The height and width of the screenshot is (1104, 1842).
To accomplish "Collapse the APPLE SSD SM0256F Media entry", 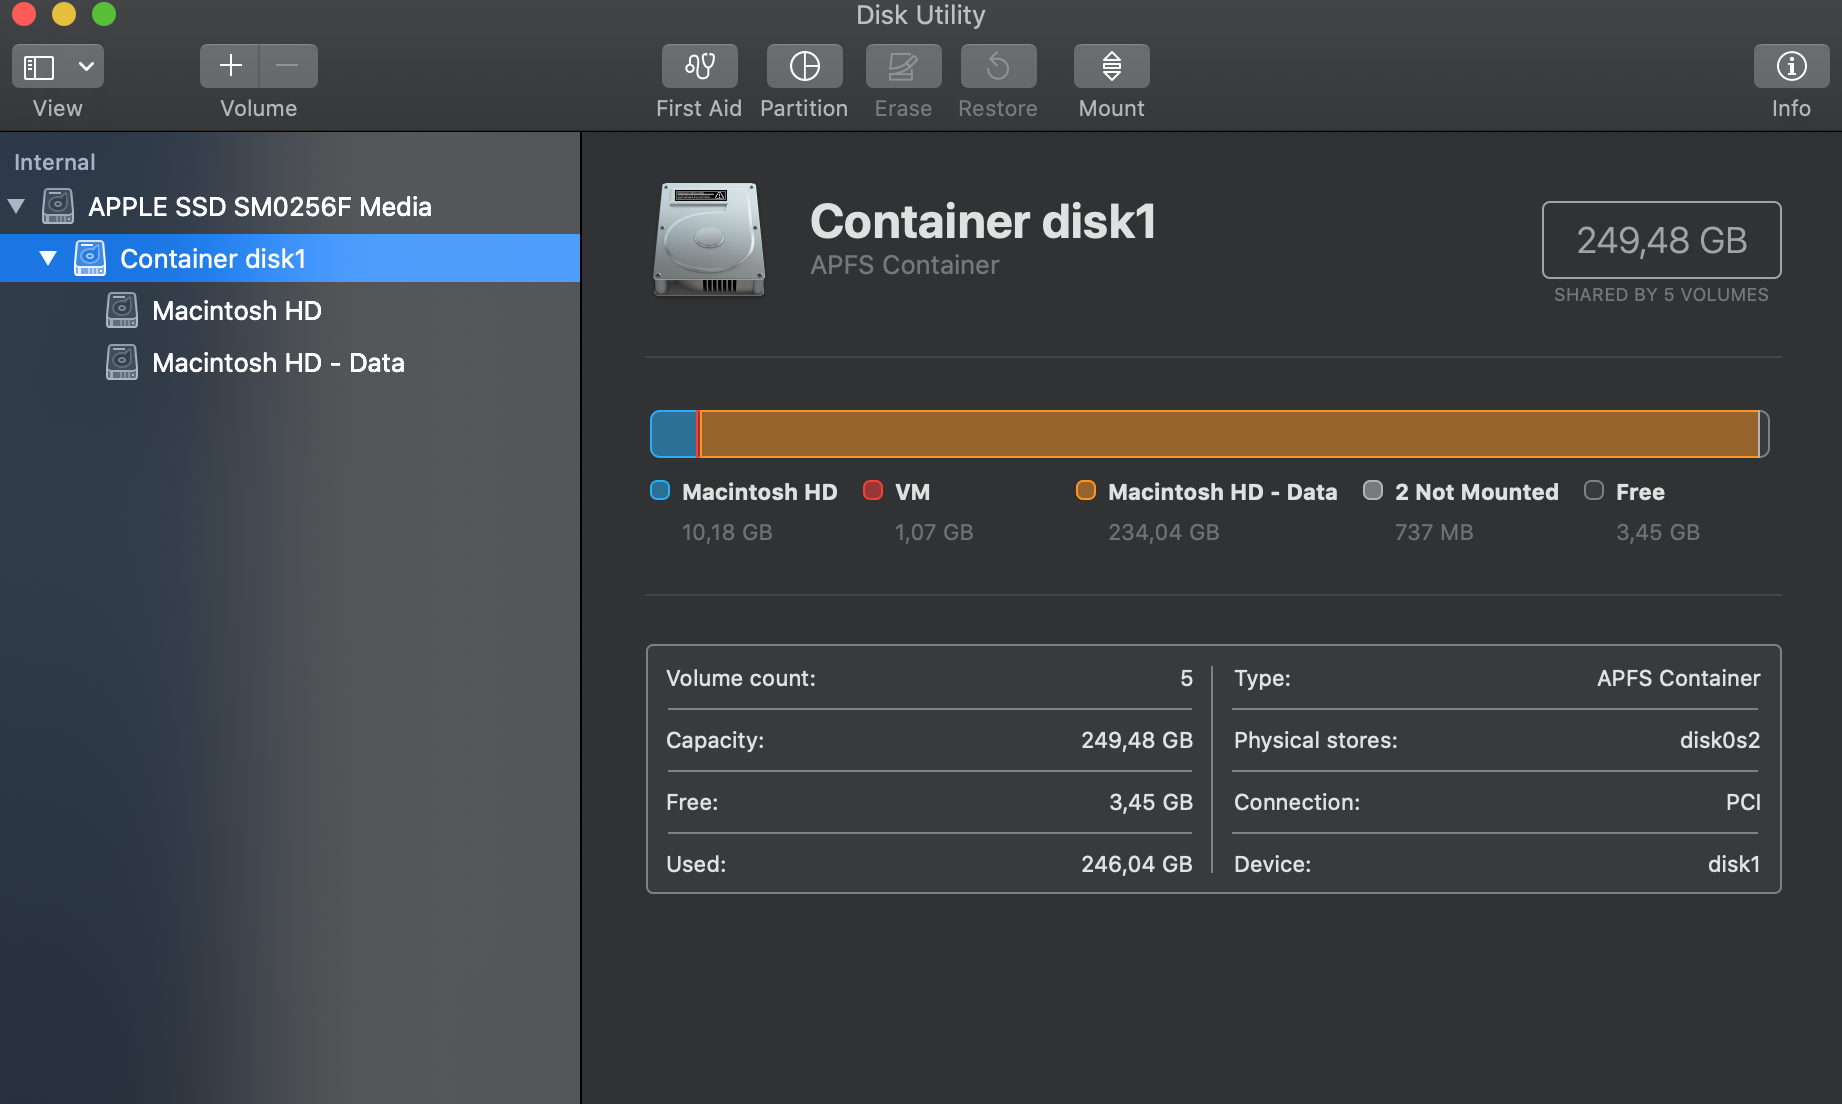I will (x=15, y=206).
